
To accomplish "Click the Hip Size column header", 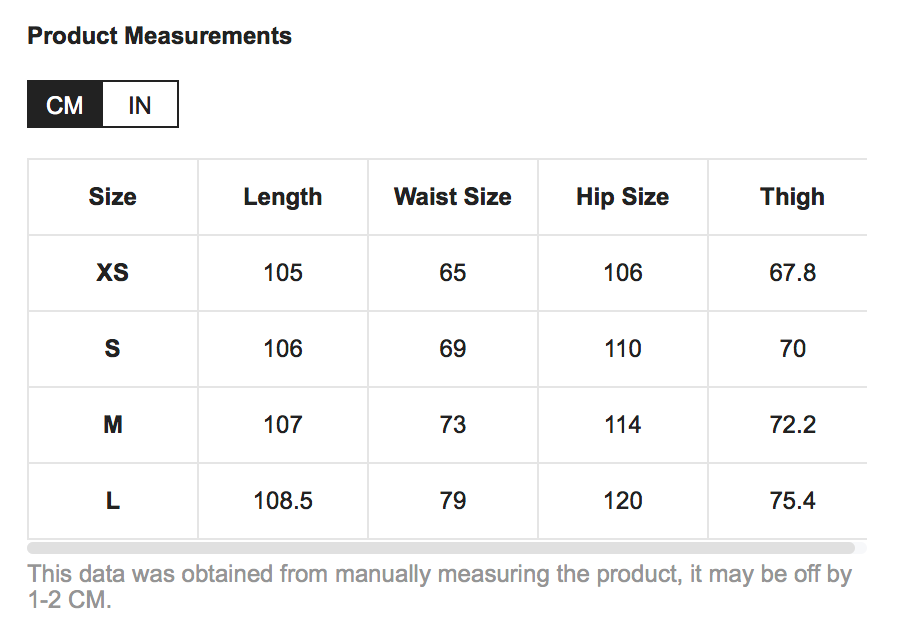I will 622,197.
